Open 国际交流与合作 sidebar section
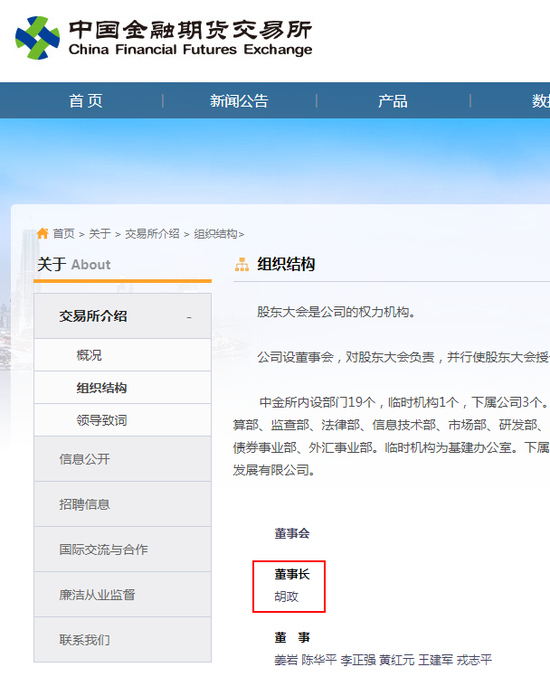The image size is (550, 686). pyautogui.click(x=123, y=550)
